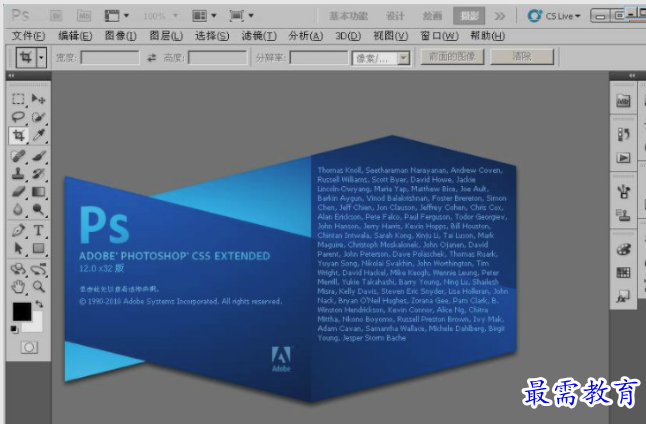Switch to 摄影 workspace
Screen dimensions: 646x424
(469, 16)
